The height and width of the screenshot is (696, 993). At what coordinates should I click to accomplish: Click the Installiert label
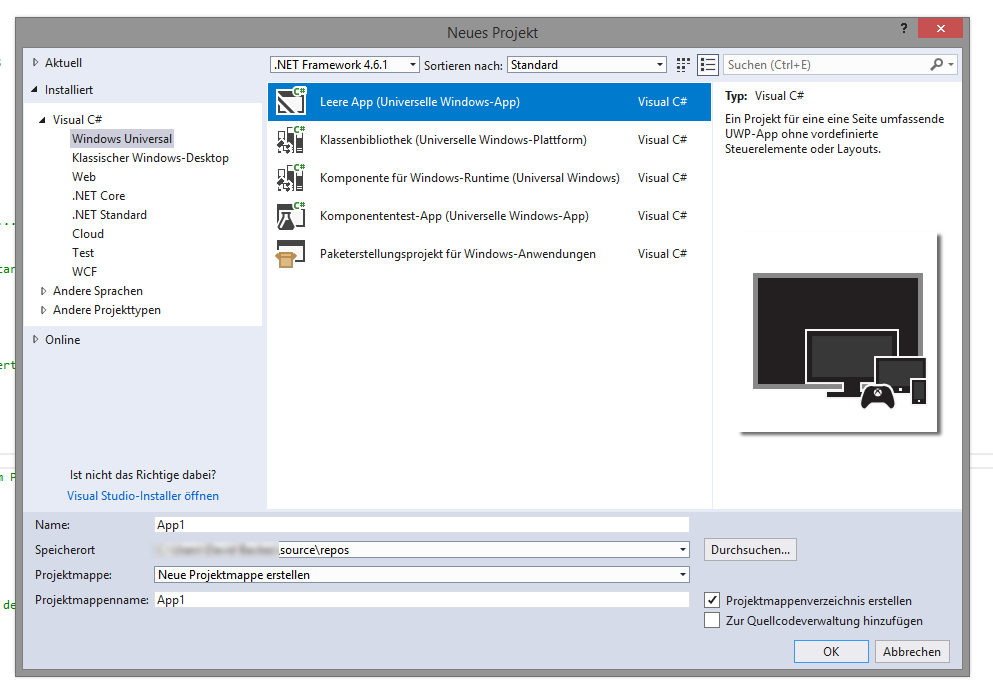69,90
